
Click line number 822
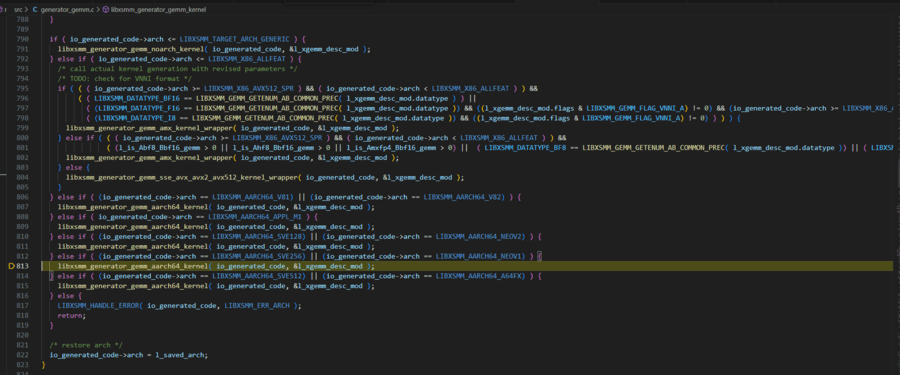pyautogui.click(x=24, y=355)
